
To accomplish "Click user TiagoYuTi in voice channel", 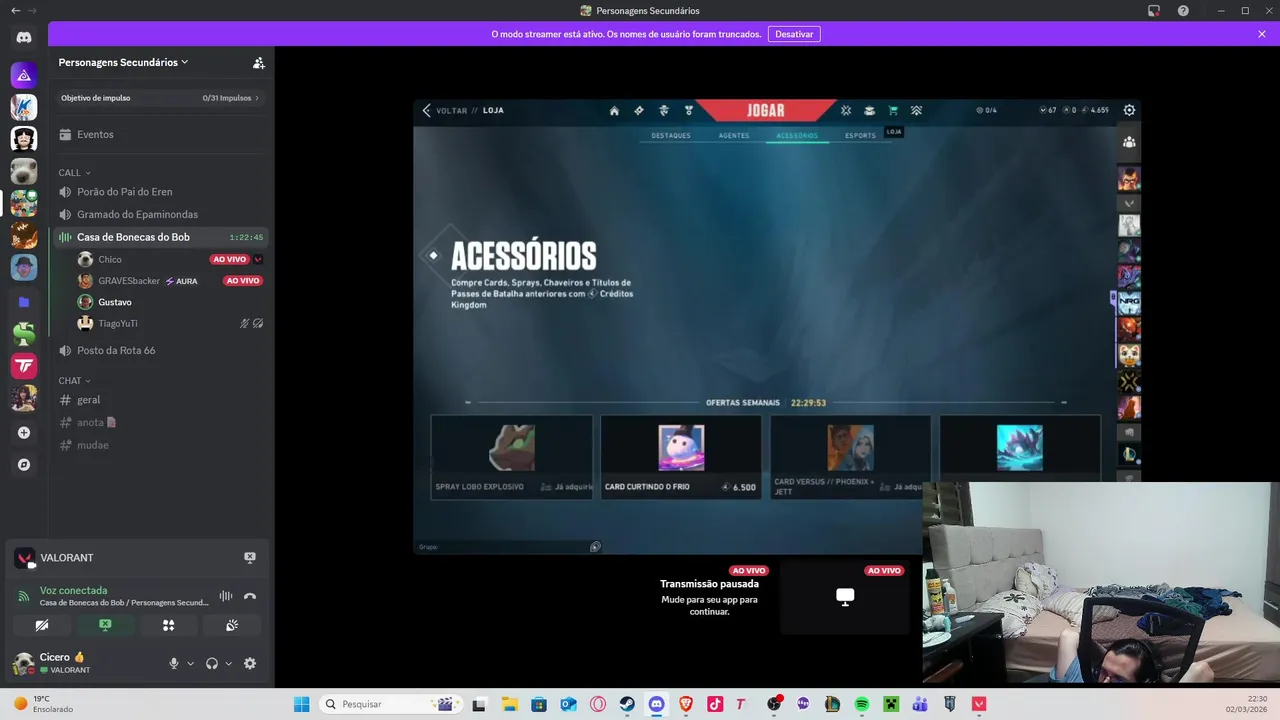I will click(118, 323).
